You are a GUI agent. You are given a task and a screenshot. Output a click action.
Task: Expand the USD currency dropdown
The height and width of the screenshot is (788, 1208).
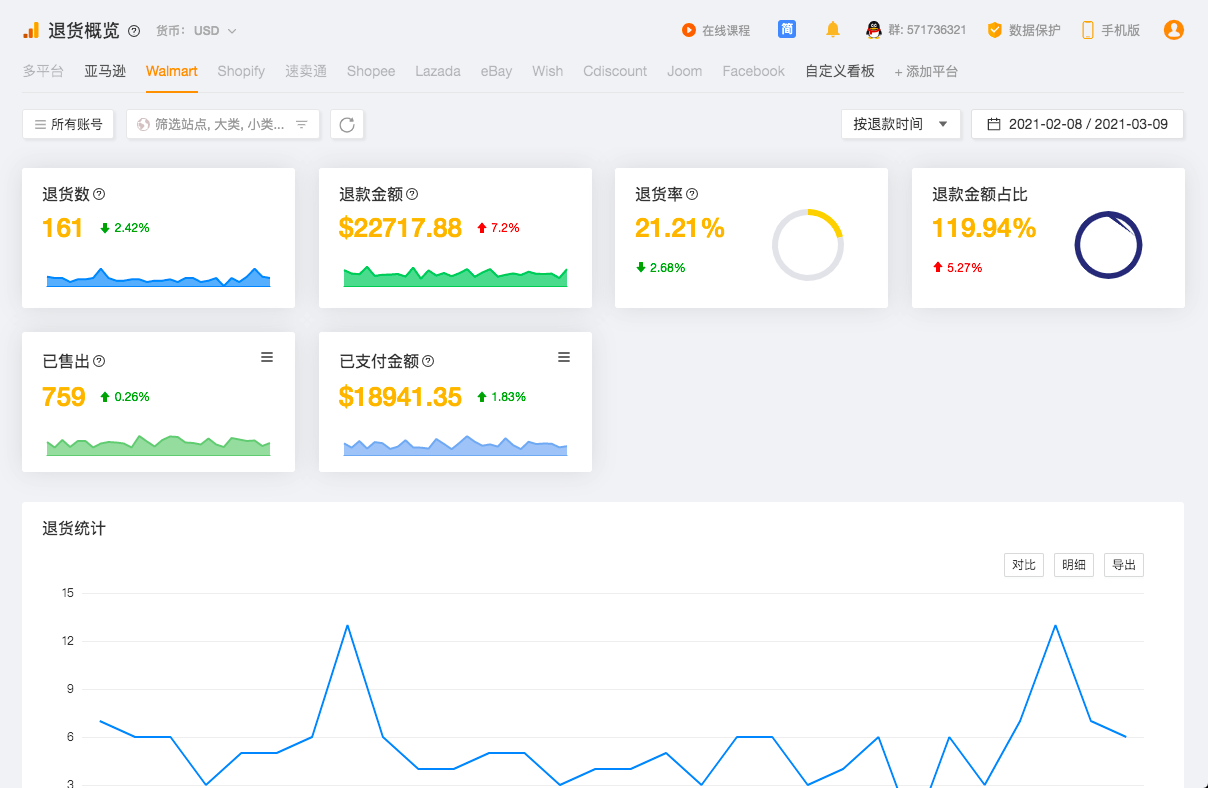point(215,31)
